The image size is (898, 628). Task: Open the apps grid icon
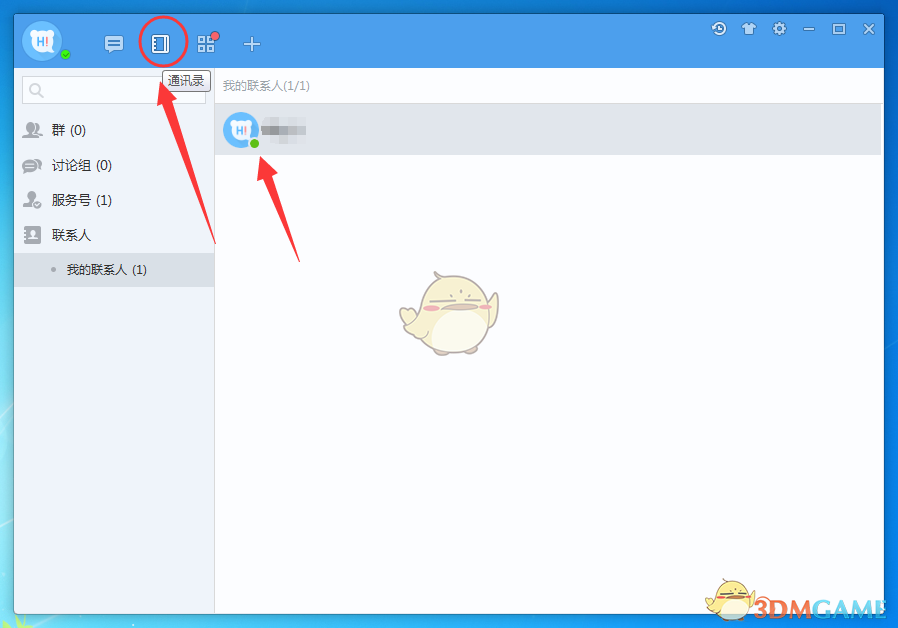point(206,44)
